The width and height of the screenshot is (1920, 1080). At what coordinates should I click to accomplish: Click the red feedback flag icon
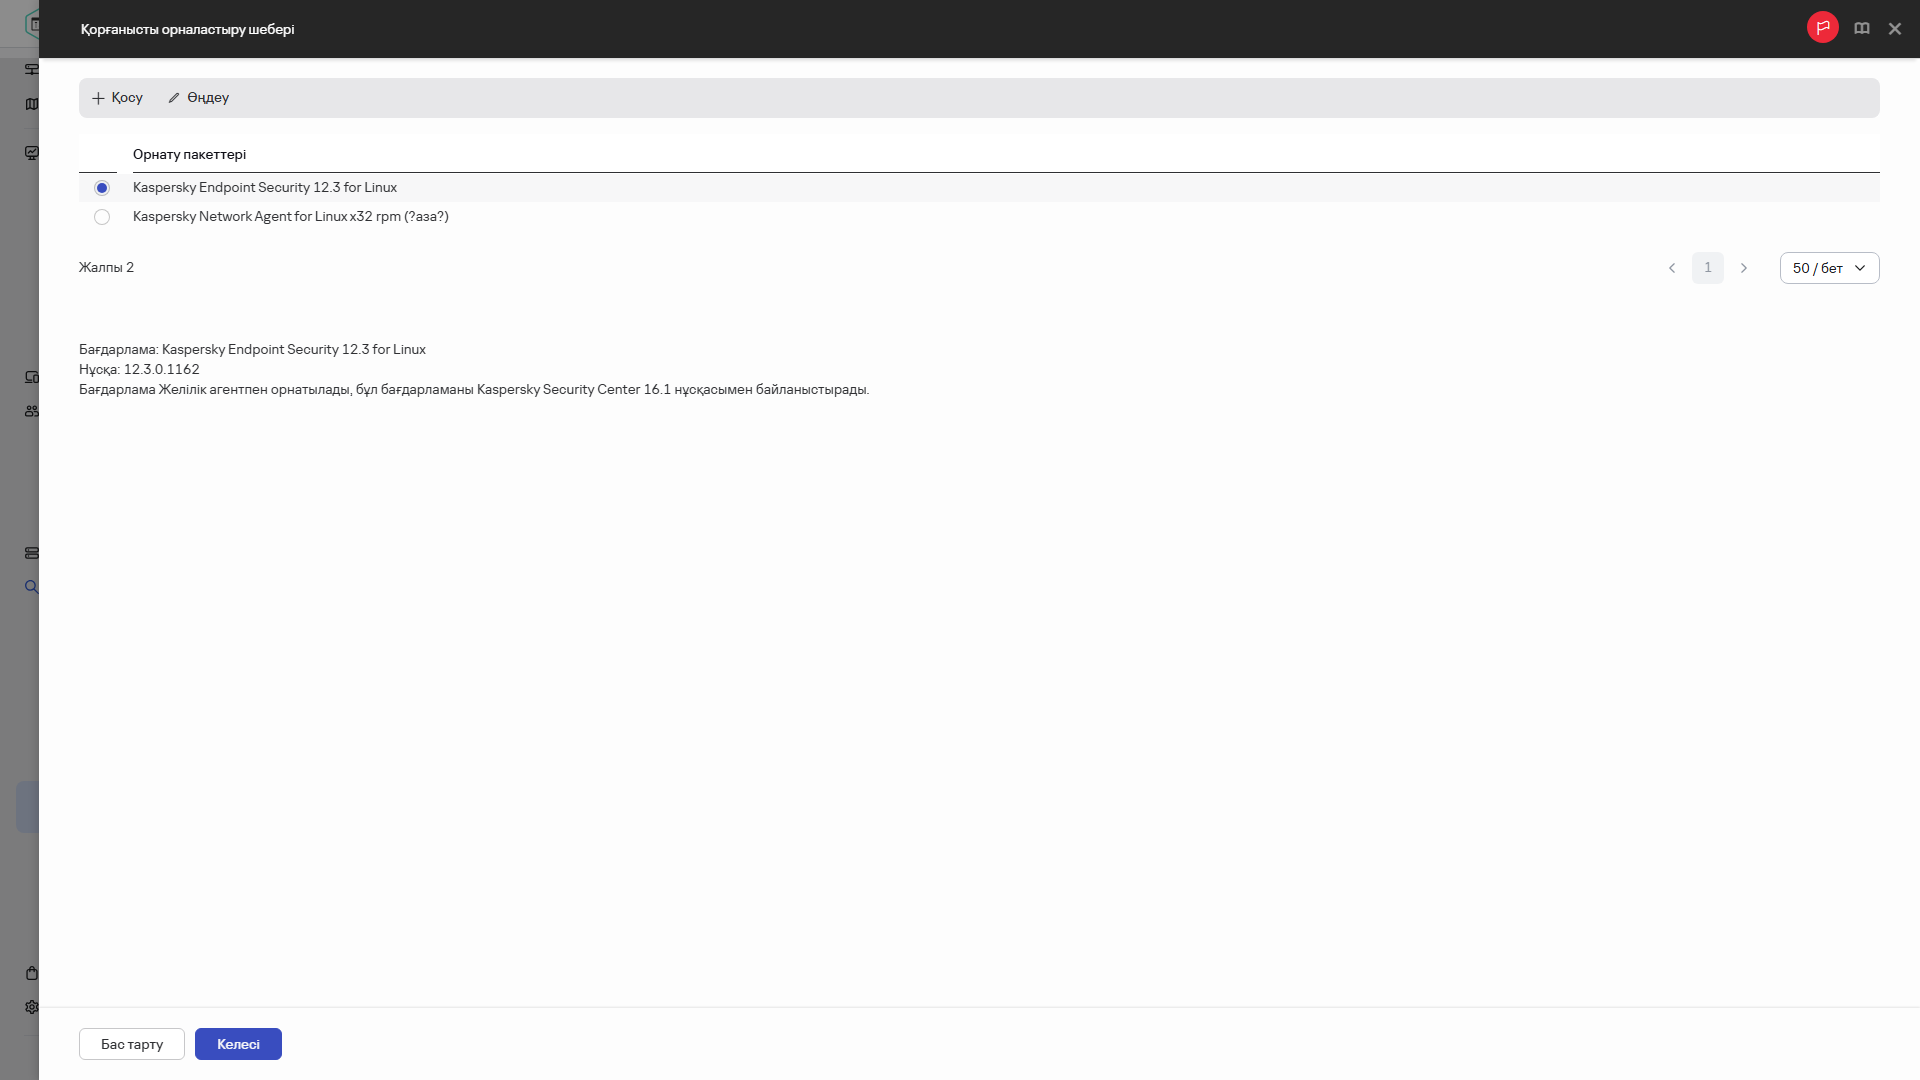tap(1822, 28)
